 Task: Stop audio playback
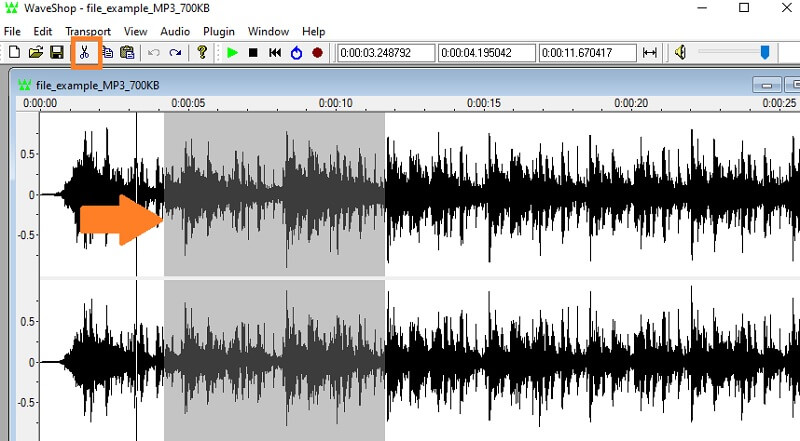pos(253,52)
